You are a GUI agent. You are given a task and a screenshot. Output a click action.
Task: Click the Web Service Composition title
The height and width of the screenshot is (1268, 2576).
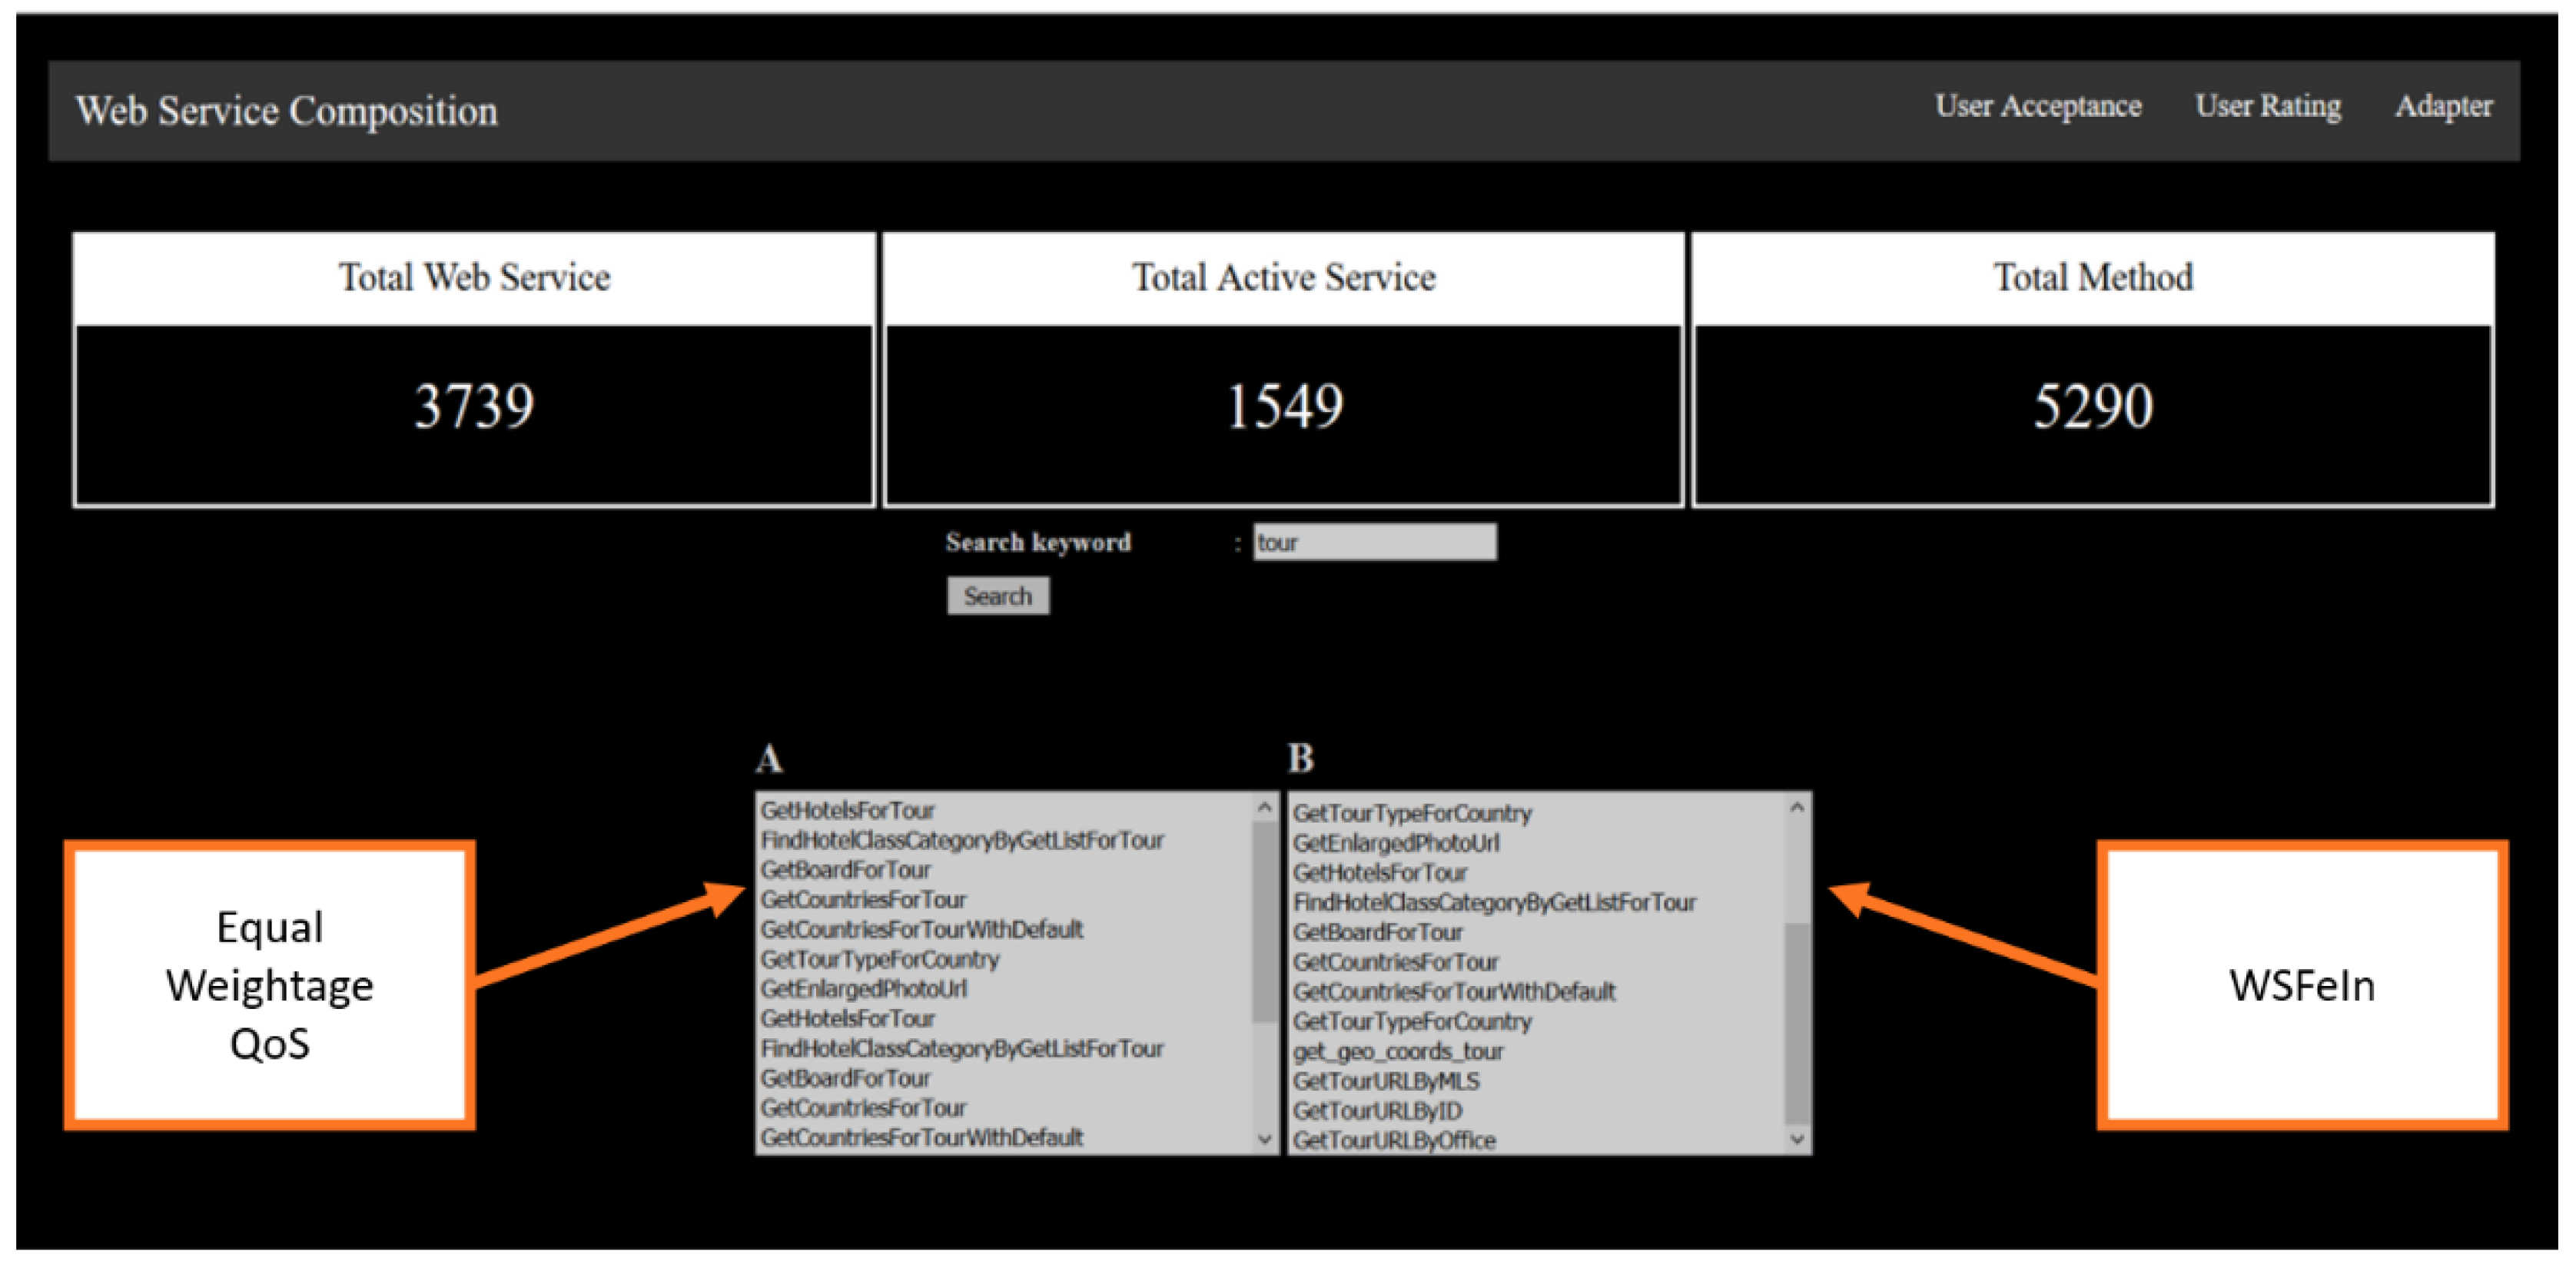click(x=286, y=110)
